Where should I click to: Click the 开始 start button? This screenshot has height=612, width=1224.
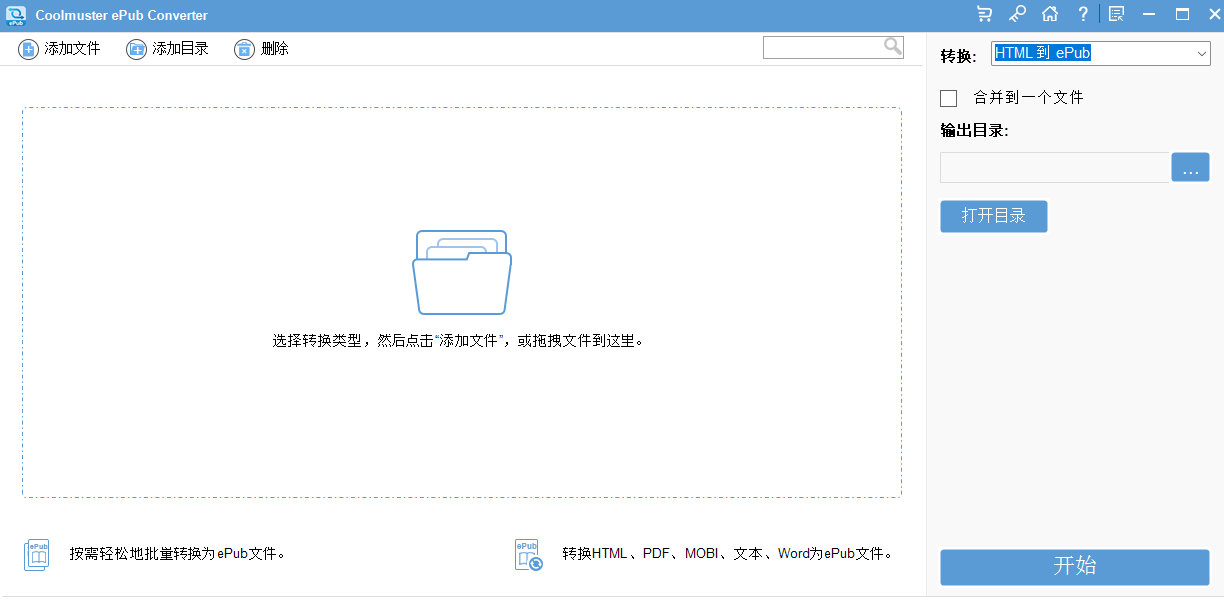1074,567
